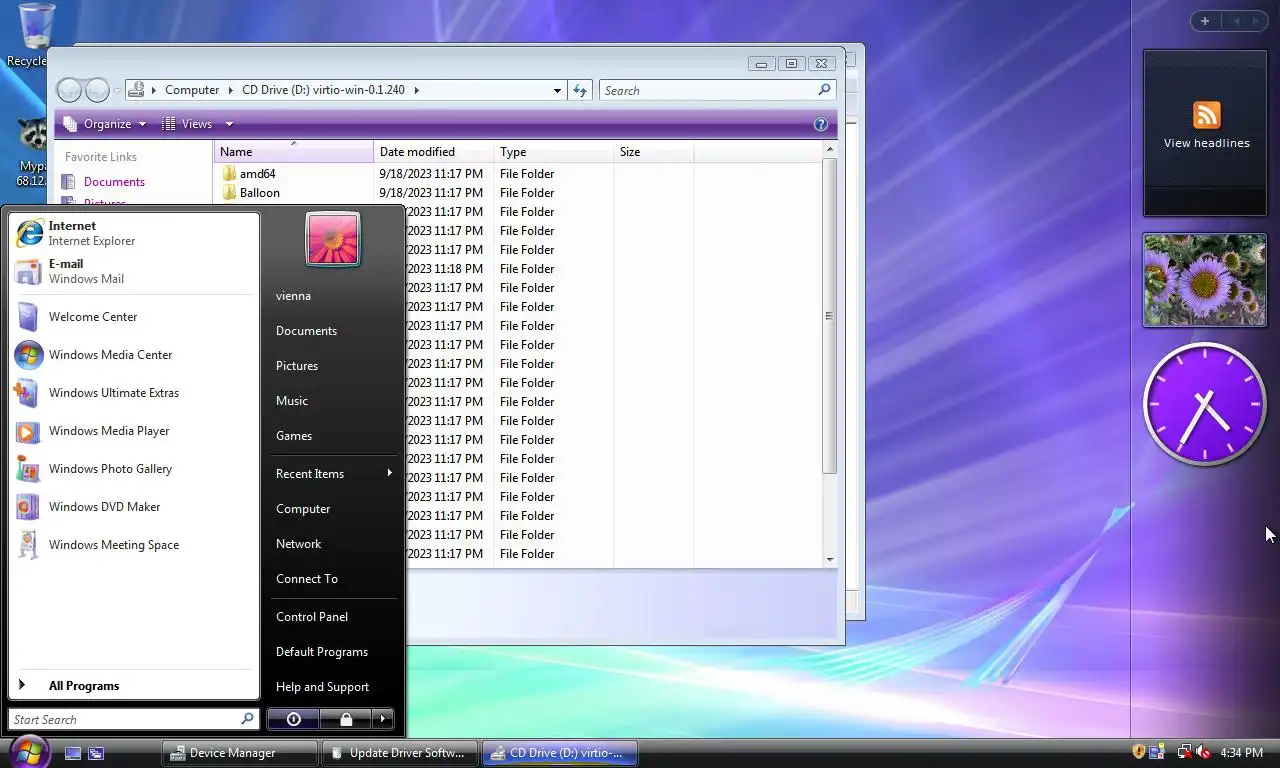Click Explorer help icon

(x=821, y=124)
